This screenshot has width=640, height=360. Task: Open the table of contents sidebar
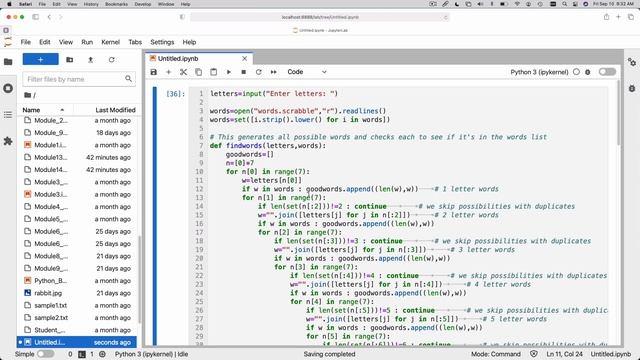click(x=8, y=115)
